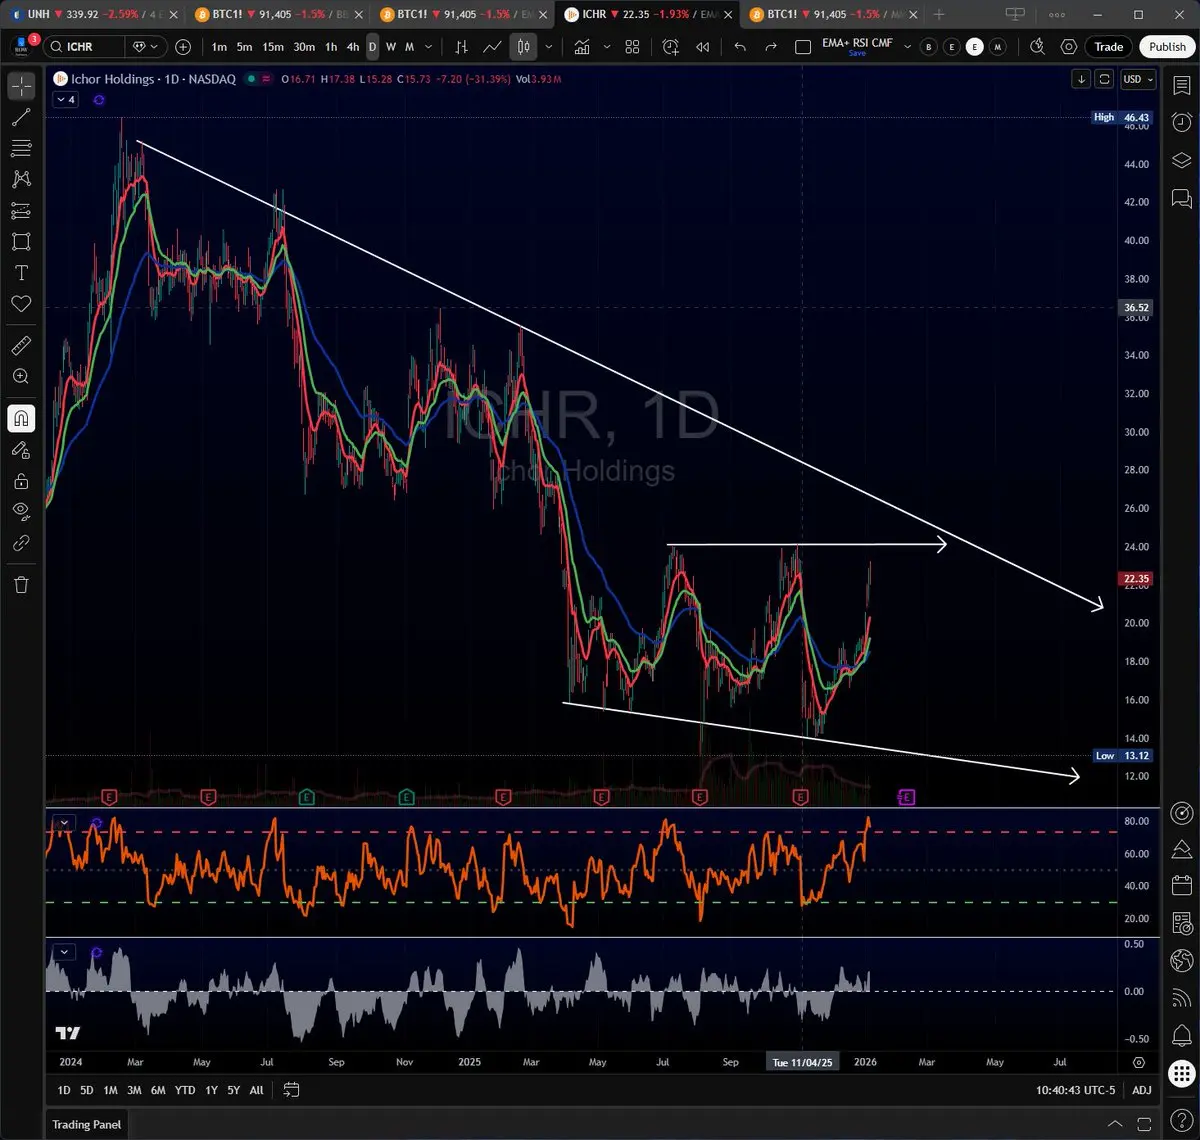Click the Trade button
This screenshot has height=1140, width=1200.
[x=1108, y=47]
